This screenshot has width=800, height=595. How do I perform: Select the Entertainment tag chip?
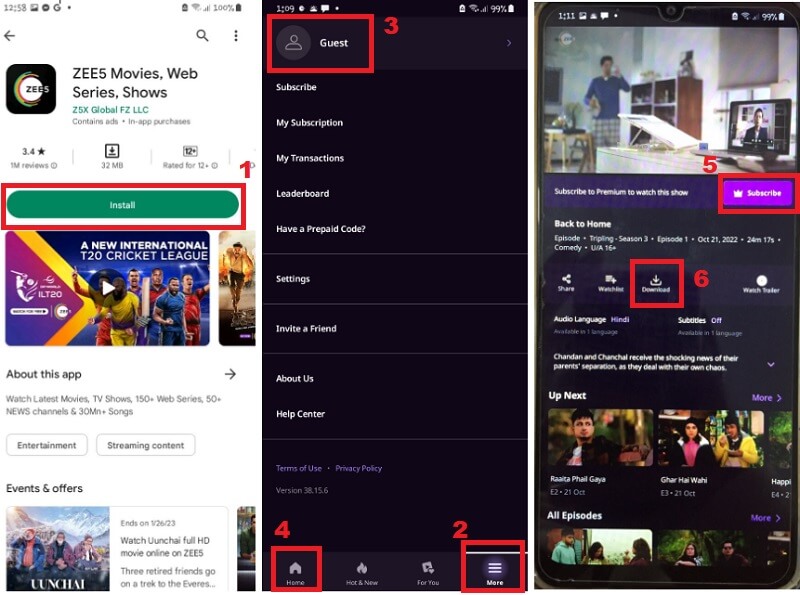[47, 445]
